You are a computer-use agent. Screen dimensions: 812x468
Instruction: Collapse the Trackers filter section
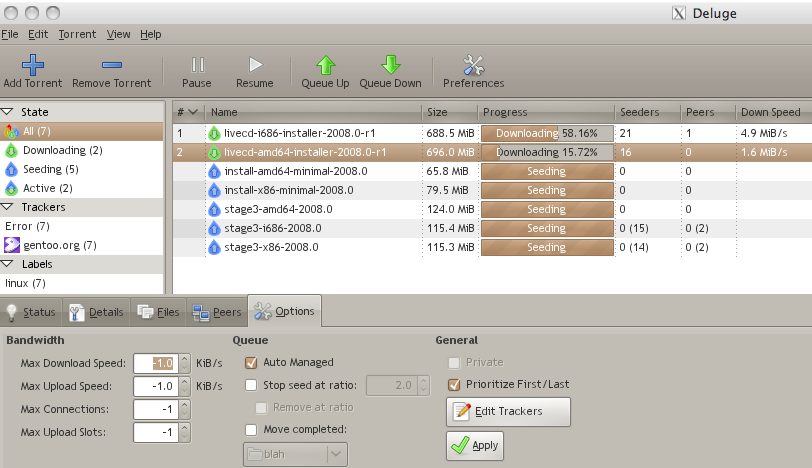tap(8, 207)
